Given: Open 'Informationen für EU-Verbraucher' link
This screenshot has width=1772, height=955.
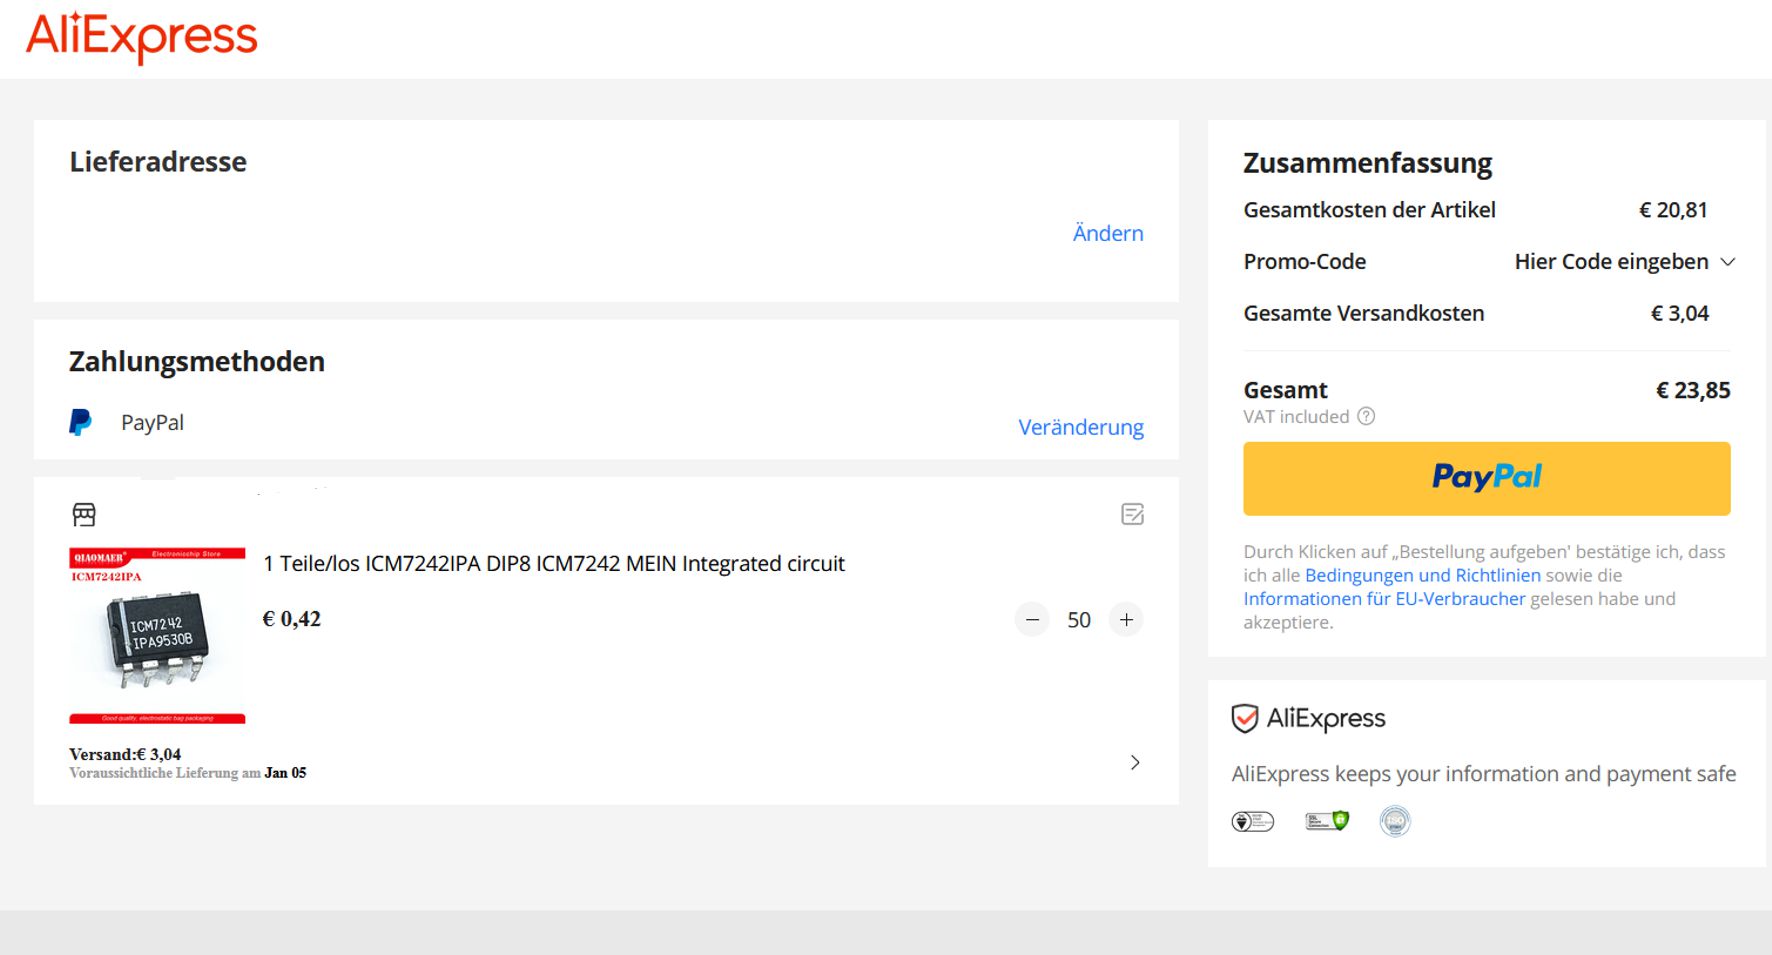Looking at the screenshot, I should (1384, 599).
